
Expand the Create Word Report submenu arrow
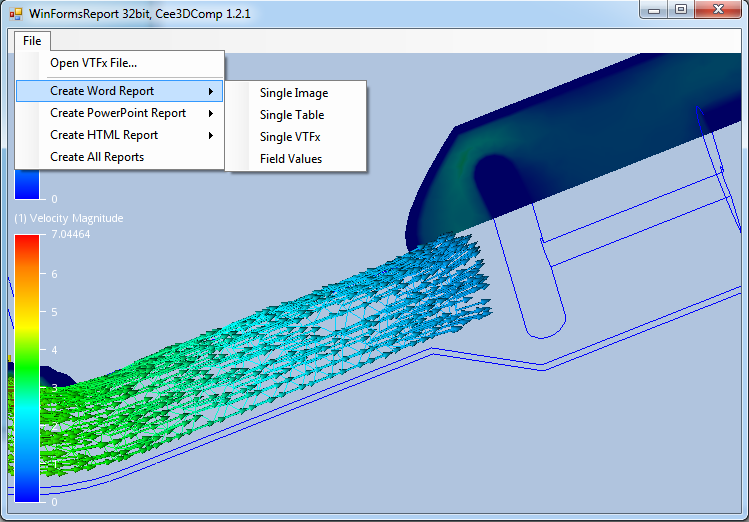coord(211,91)
